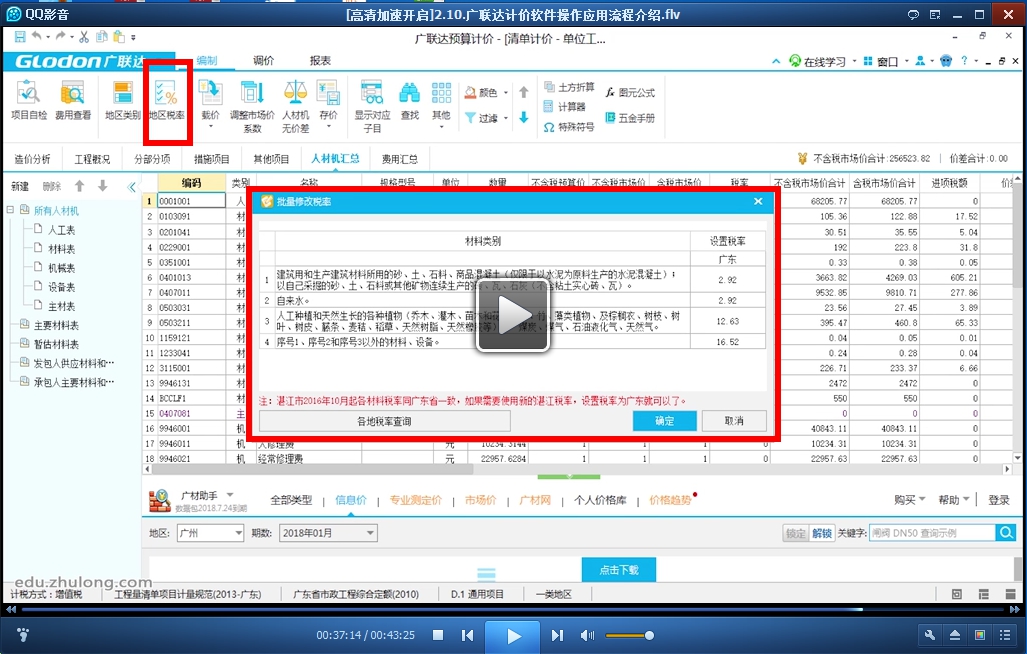Collapse left panel with double chevron
Image resolution: width=1027 pixels, height=654 pixels.
pyautogui.click(x=132, y=187)
